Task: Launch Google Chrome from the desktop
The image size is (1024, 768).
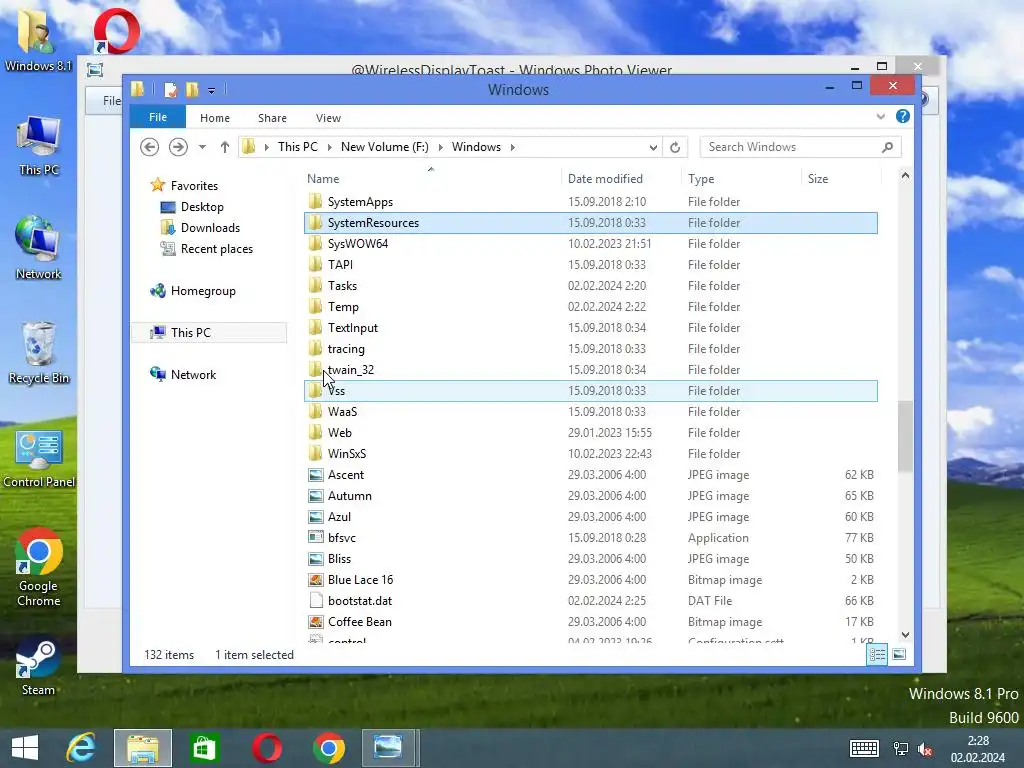Action: pos(39,567)
